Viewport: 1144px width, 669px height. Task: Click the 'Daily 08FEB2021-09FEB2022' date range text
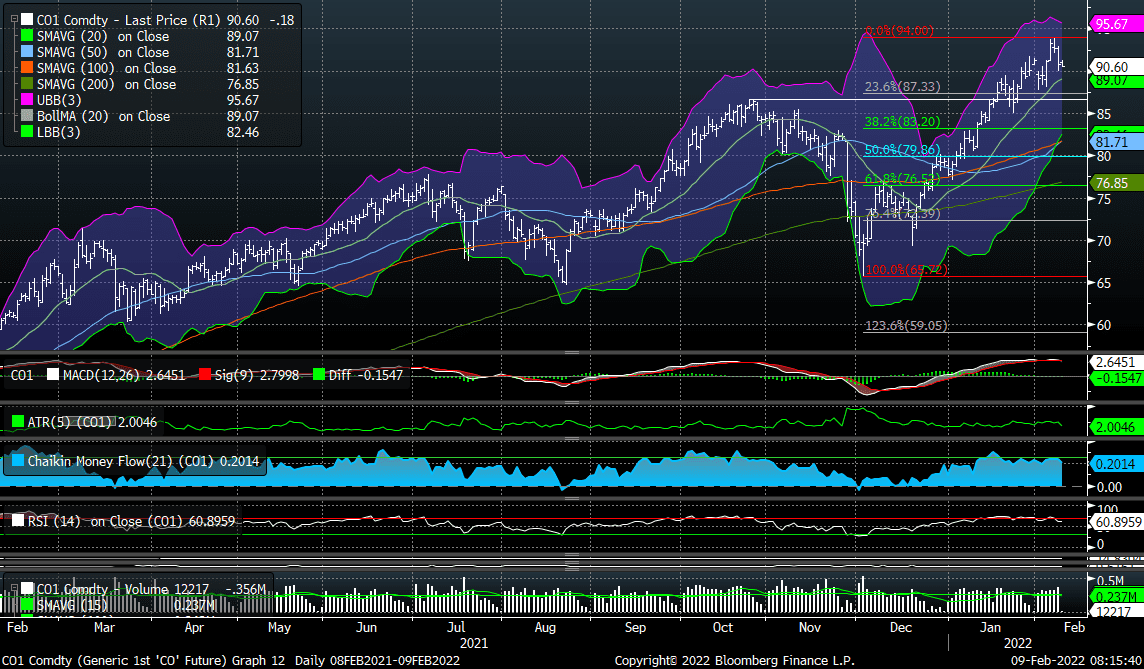[x=376, y=660]
